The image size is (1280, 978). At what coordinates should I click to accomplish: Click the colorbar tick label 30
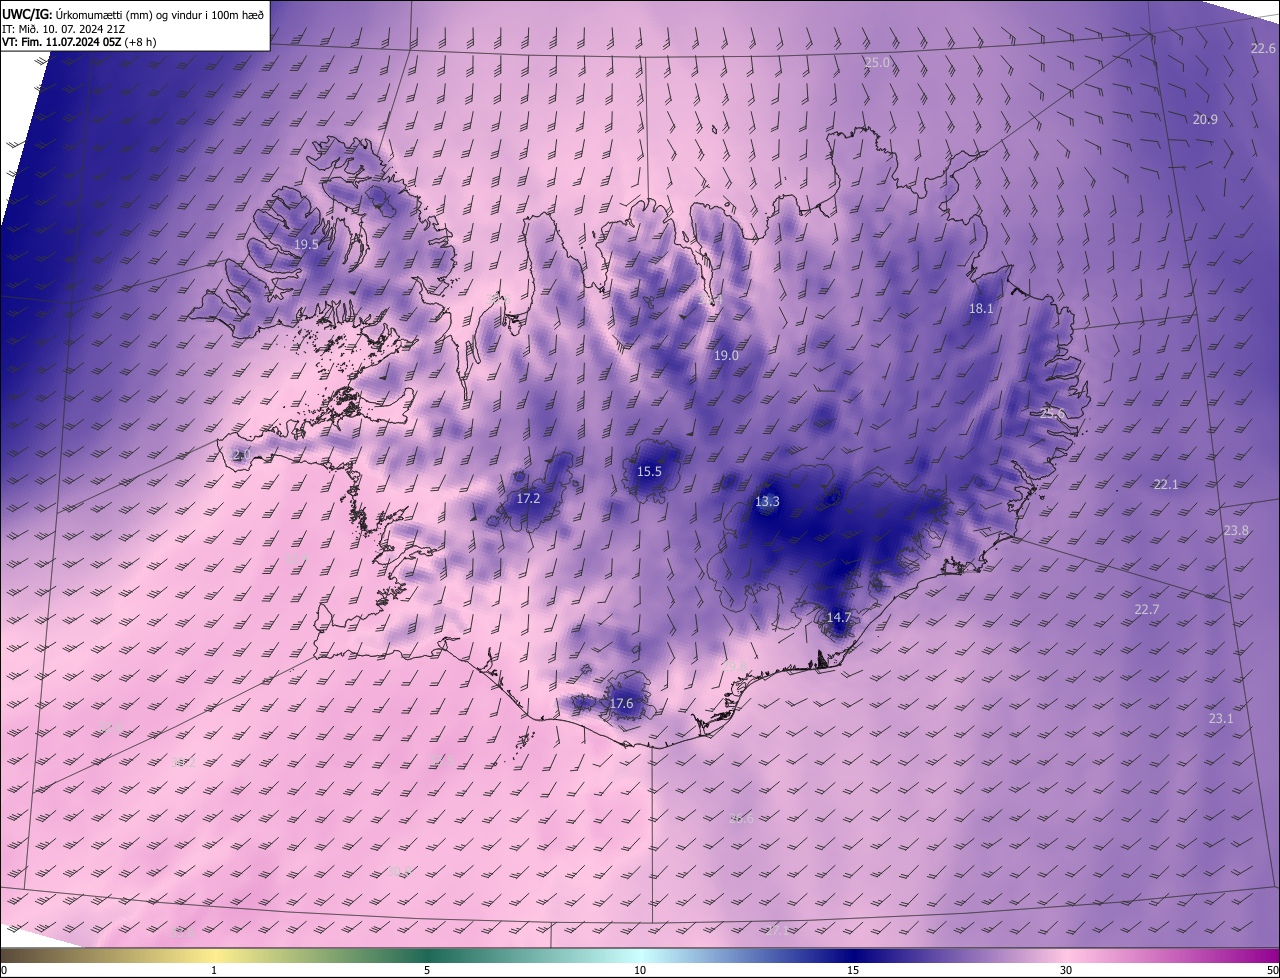click(1066, 970)
